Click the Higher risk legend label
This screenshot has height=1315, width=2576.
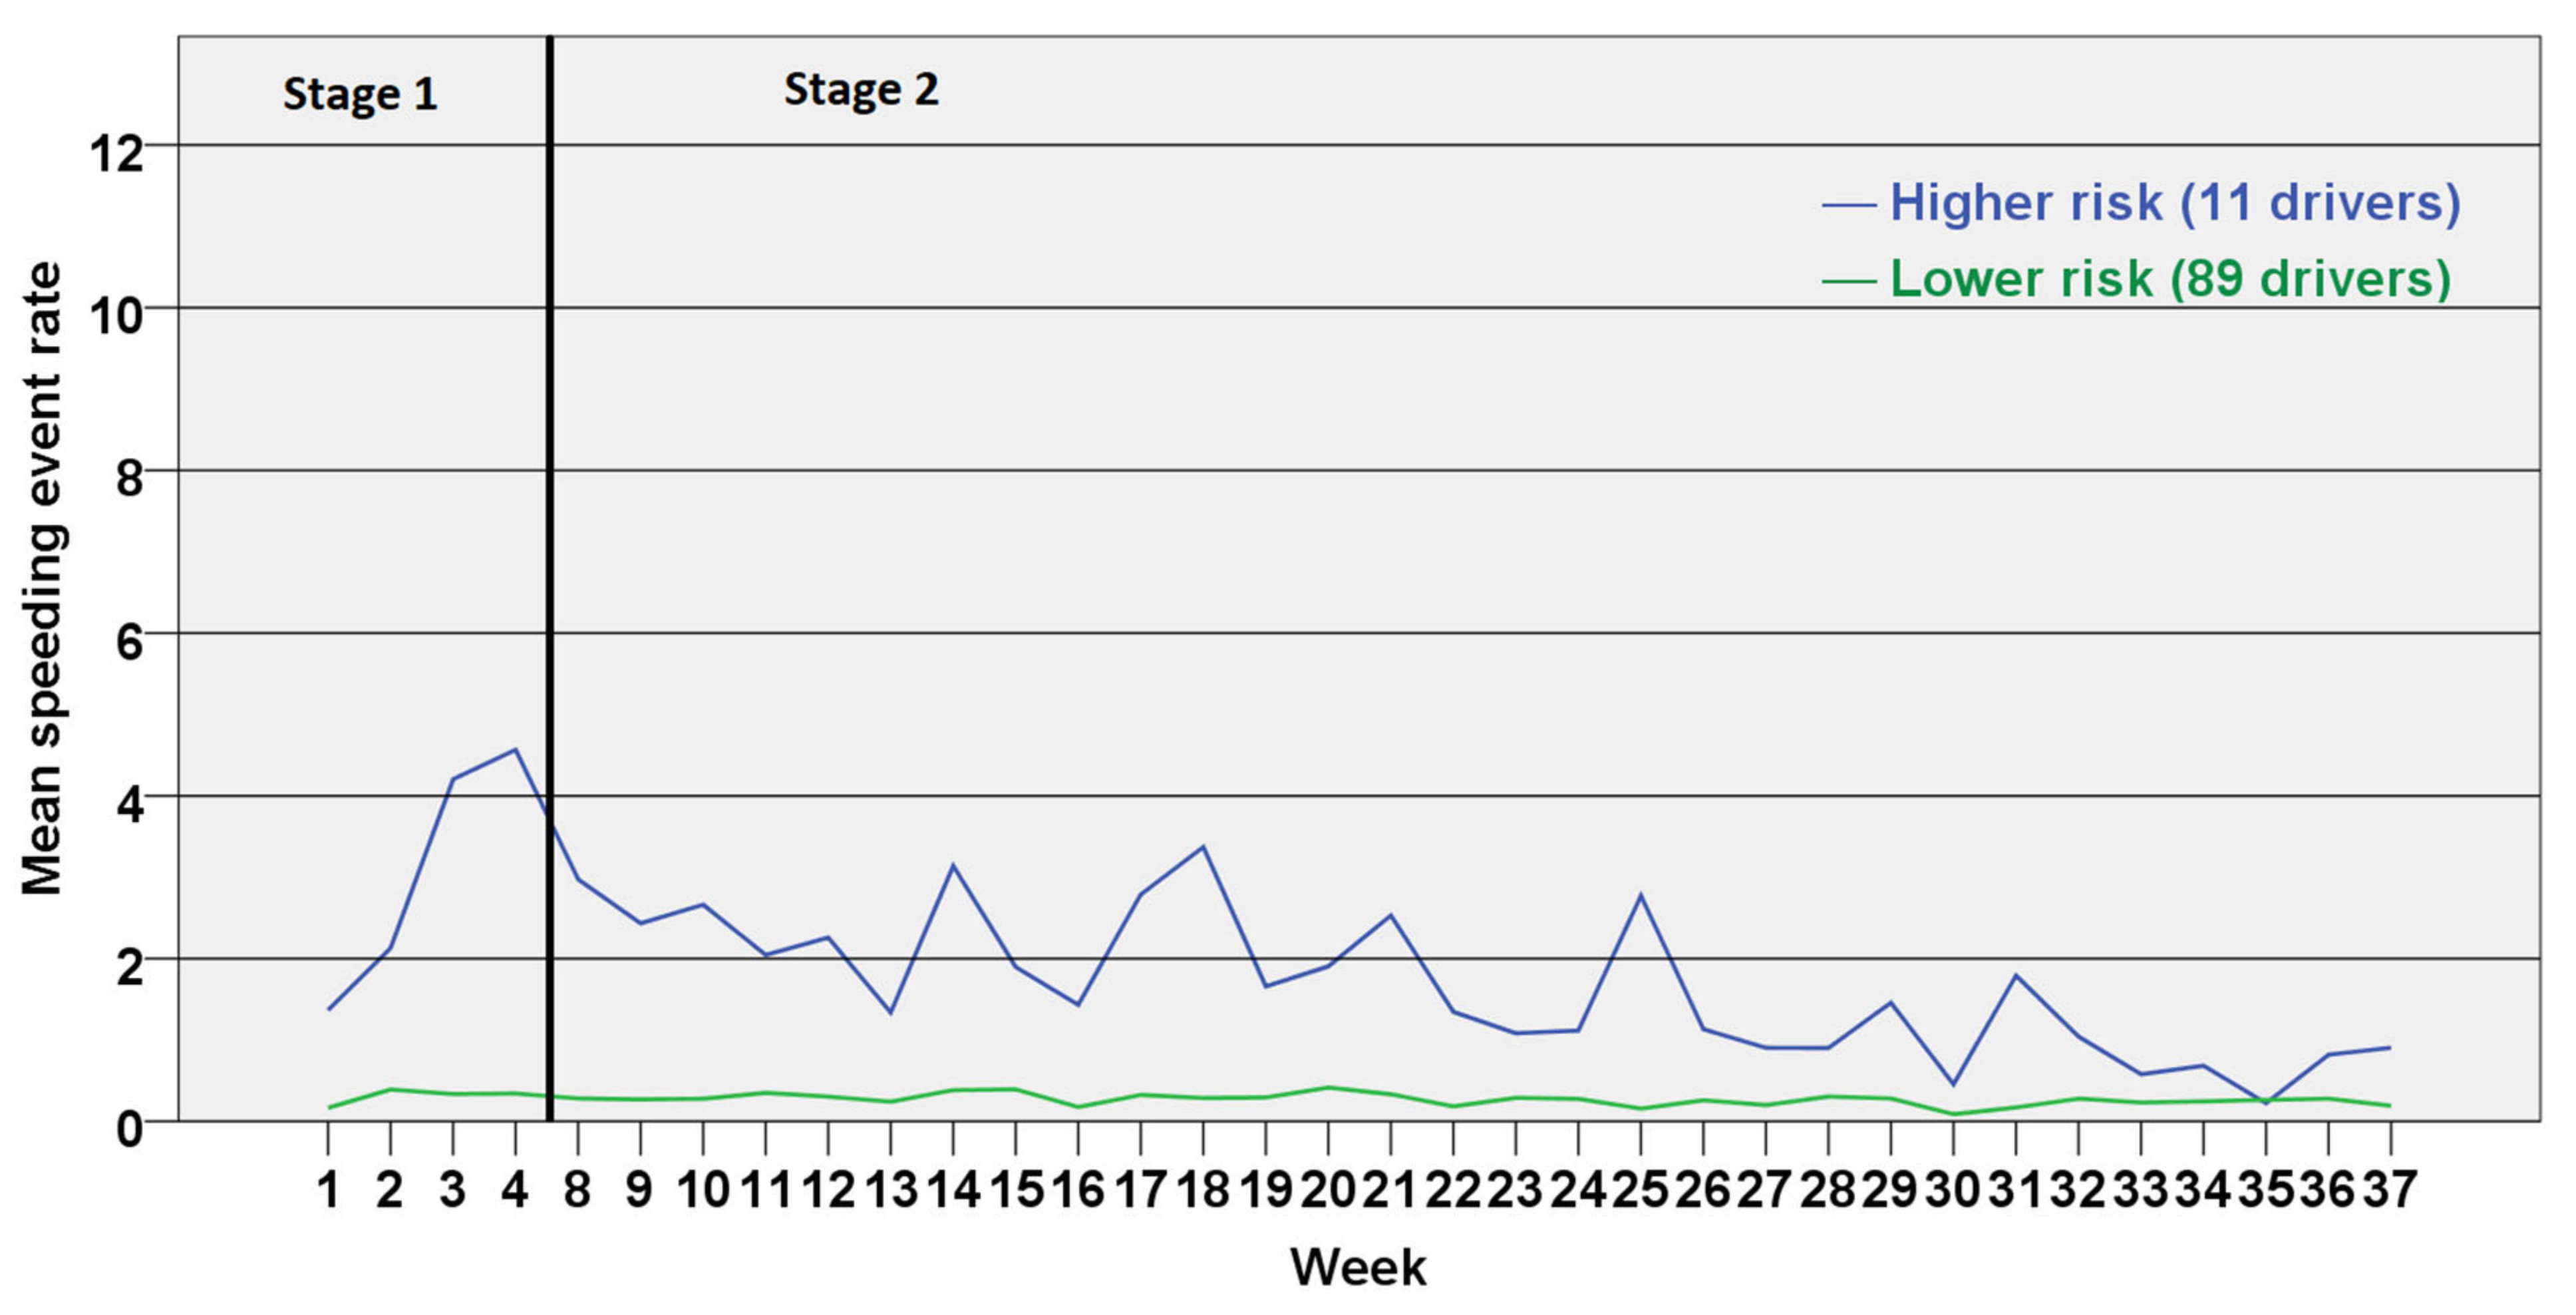click(2174, 203)
